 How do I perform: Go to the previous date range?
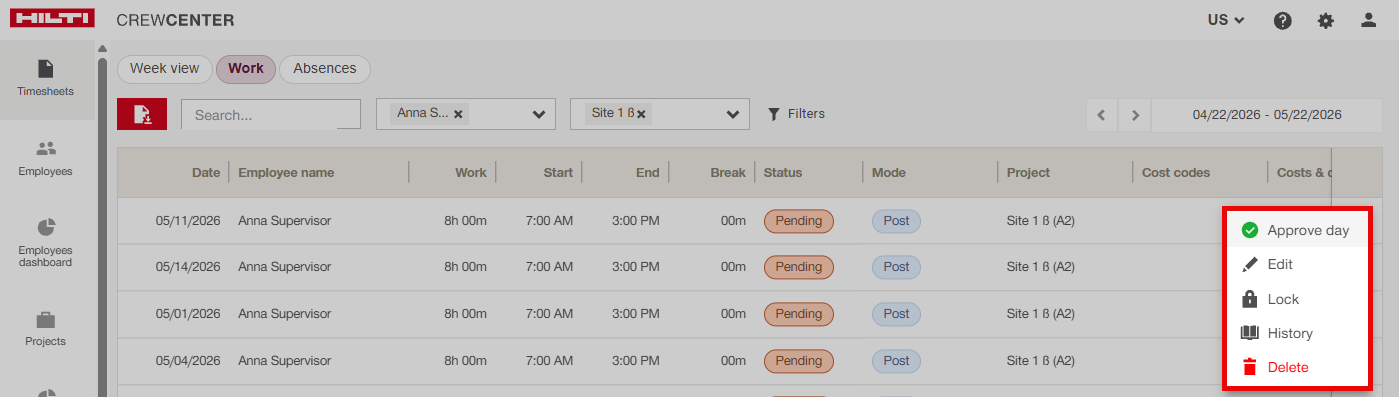tap(1102, 115)
